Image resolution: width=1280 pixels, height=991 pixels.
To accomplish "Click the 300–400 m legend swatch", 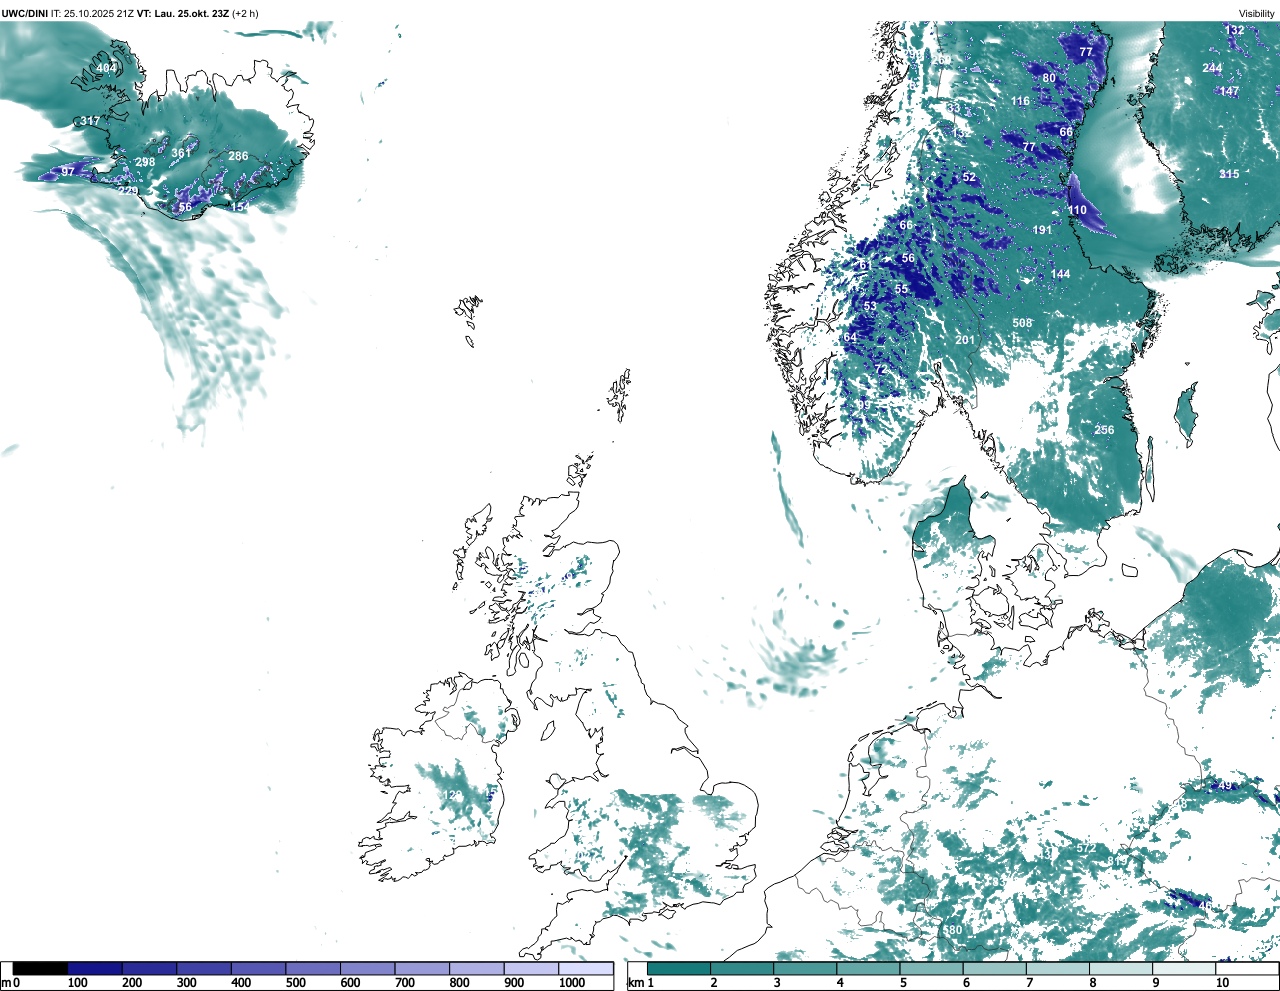I will tap(204, 968).
